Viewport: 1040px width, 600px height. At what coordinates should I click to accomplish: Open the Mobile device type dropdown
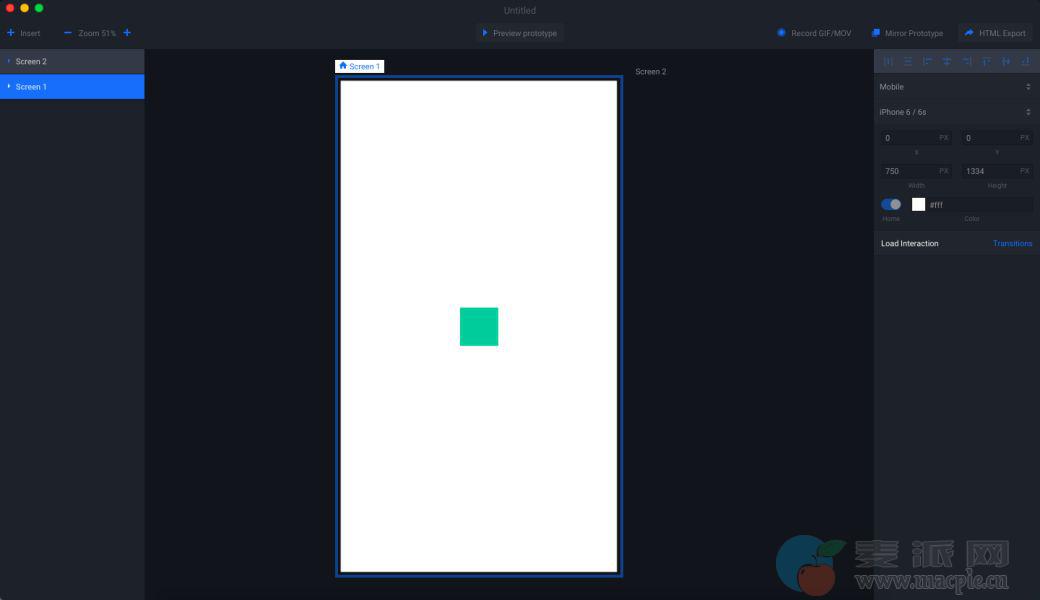click(955, 87)
